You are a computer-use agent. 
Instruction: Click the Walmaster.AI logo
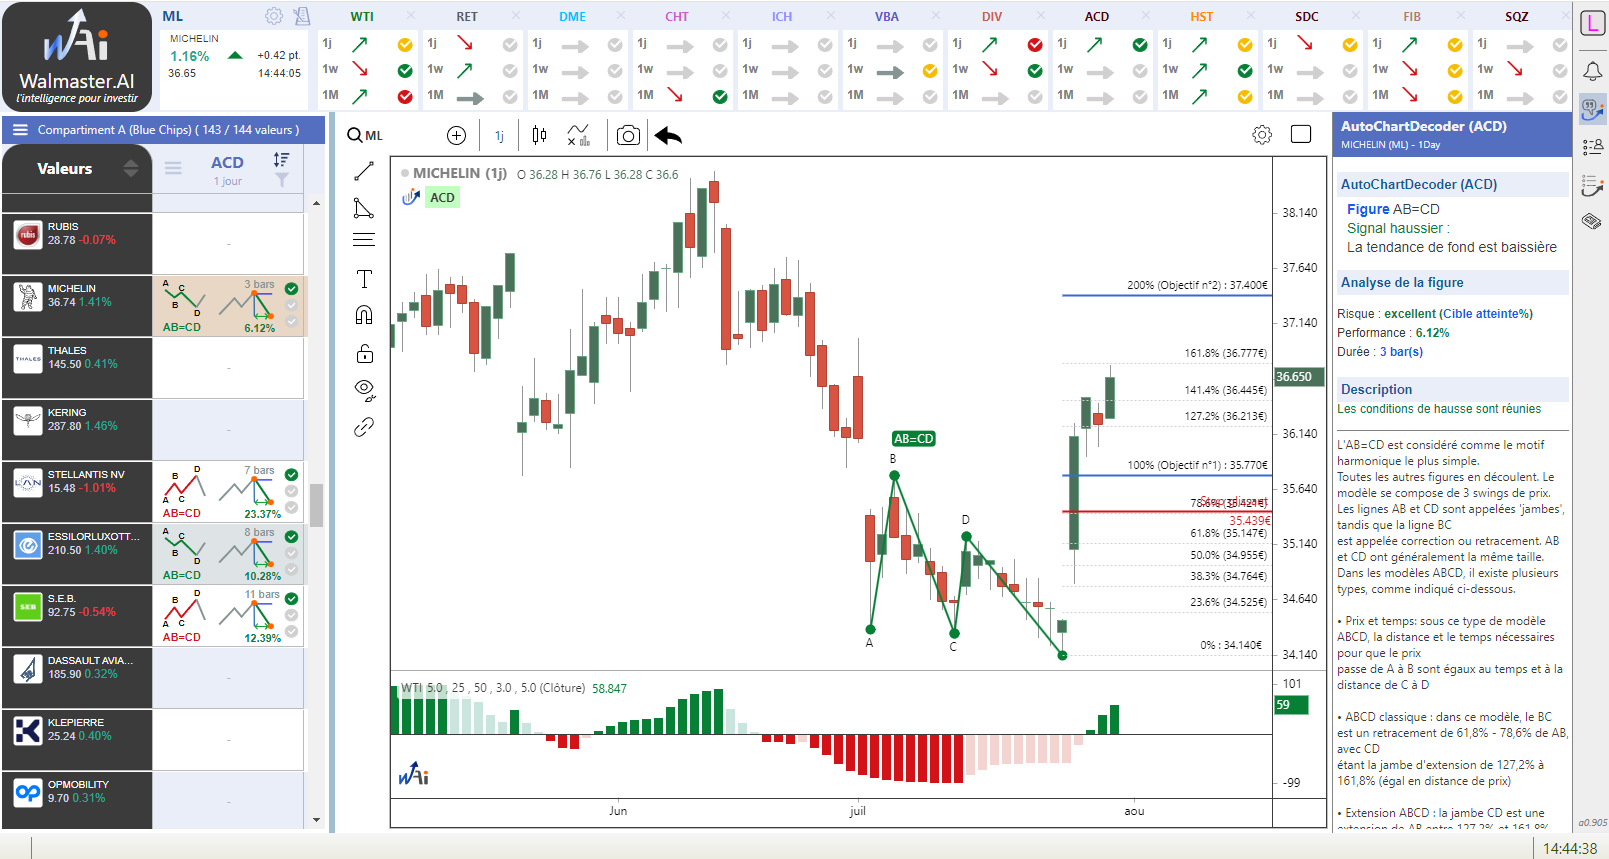pyautogui.click(x=77, y=56)
